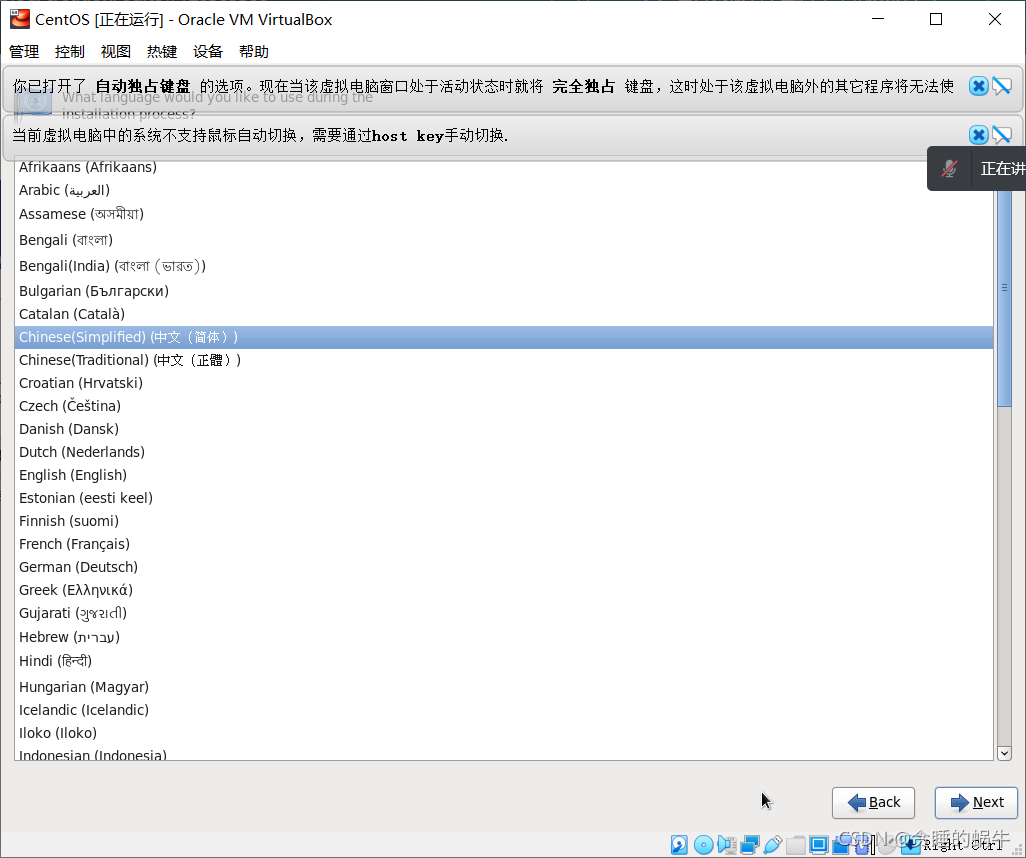
Task: Open the 设备 menu
Action: [x=208, y=52]
